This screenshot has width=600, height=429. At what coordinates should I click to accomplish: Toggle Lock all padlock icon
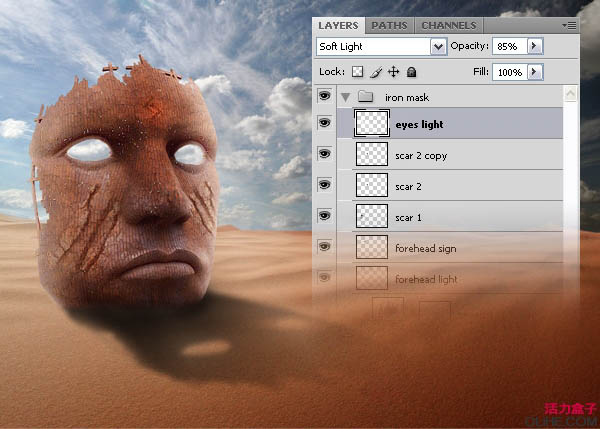(x=411, y=72)
